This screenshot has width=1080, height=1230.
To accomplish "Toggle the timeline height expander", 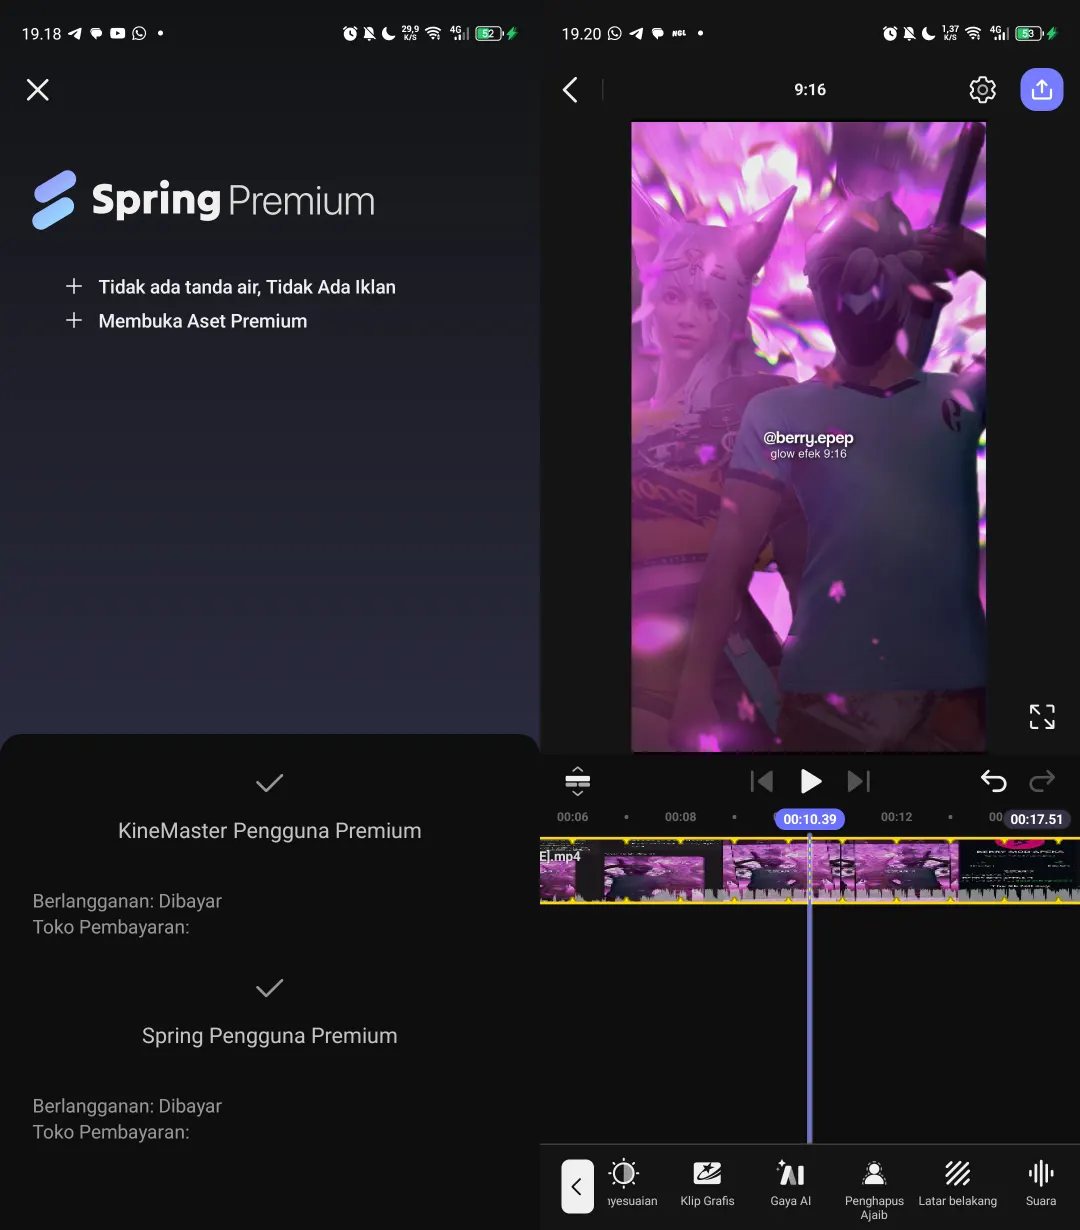I will (x=577, y=781).
